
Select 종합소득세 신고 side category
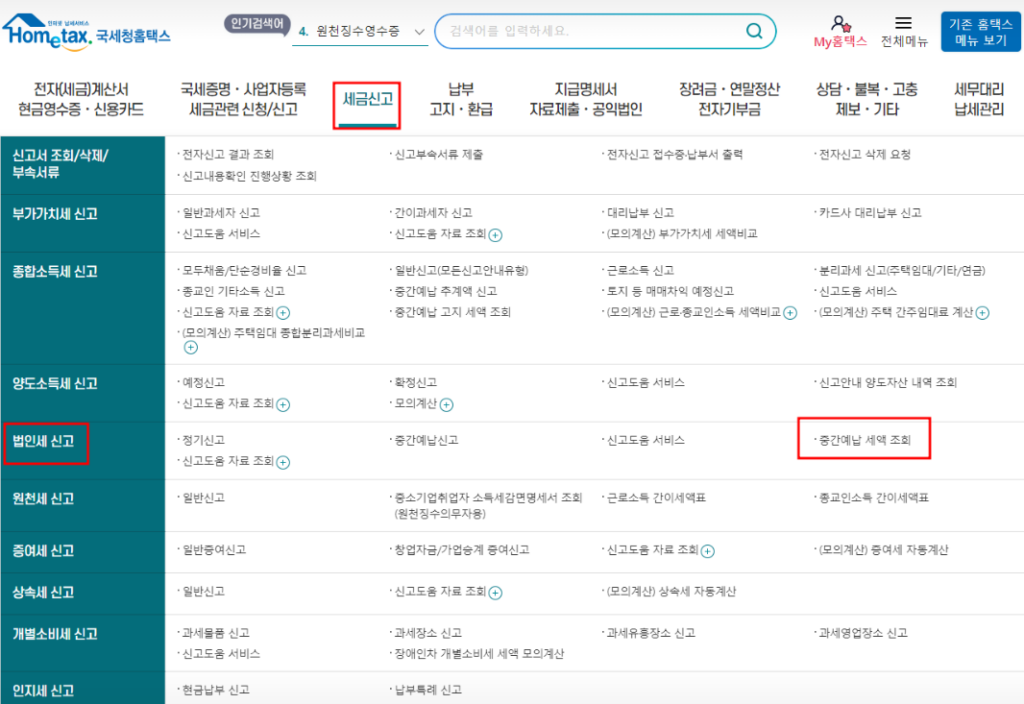82,308
